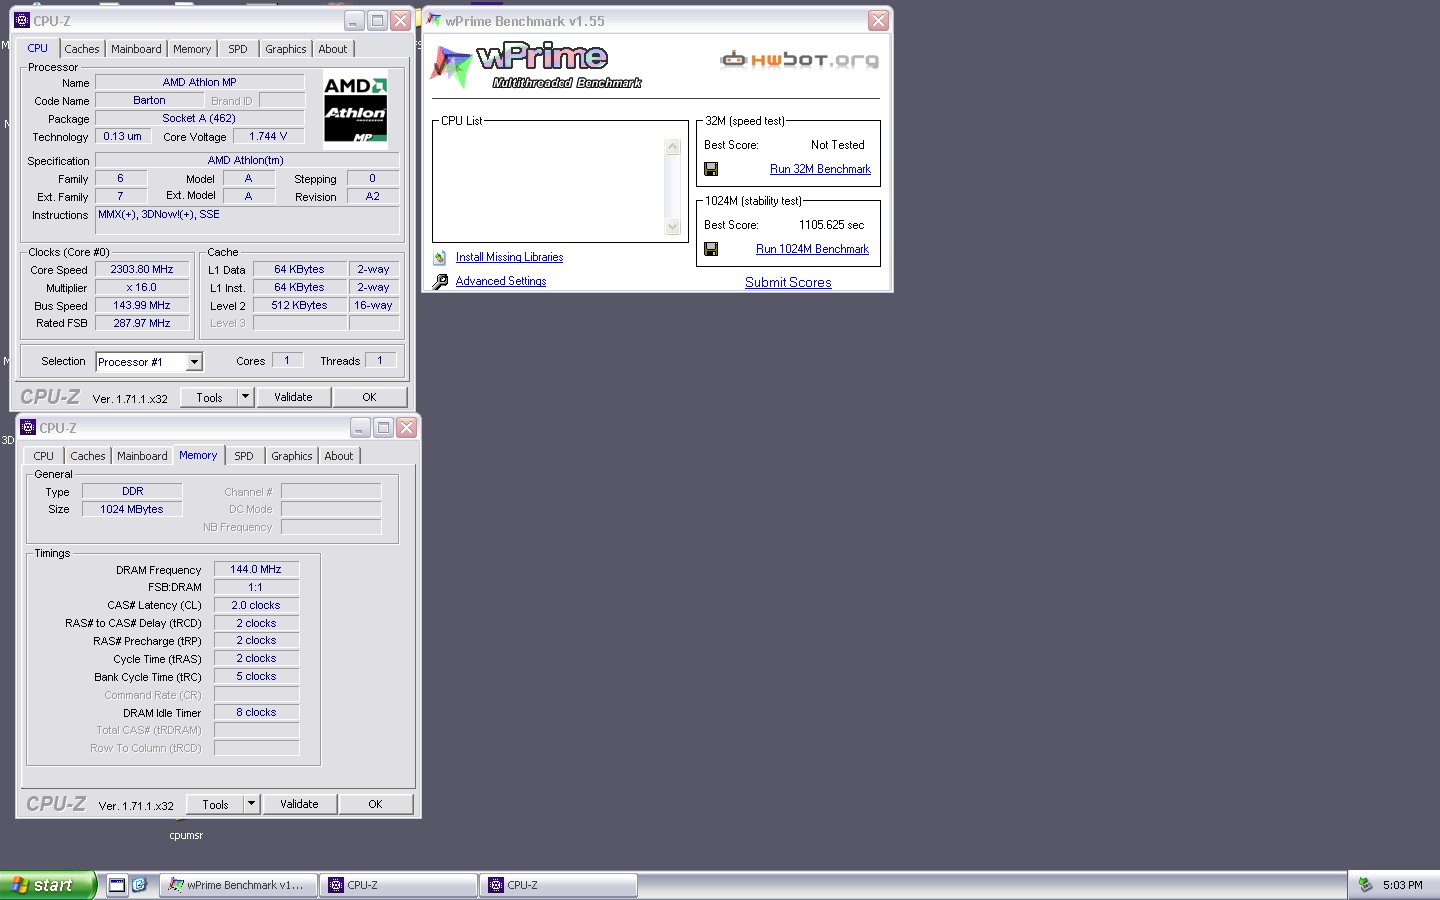Open Install Missing Libraries link
This screenshot has width=1440, height=900.
point(509,257)
